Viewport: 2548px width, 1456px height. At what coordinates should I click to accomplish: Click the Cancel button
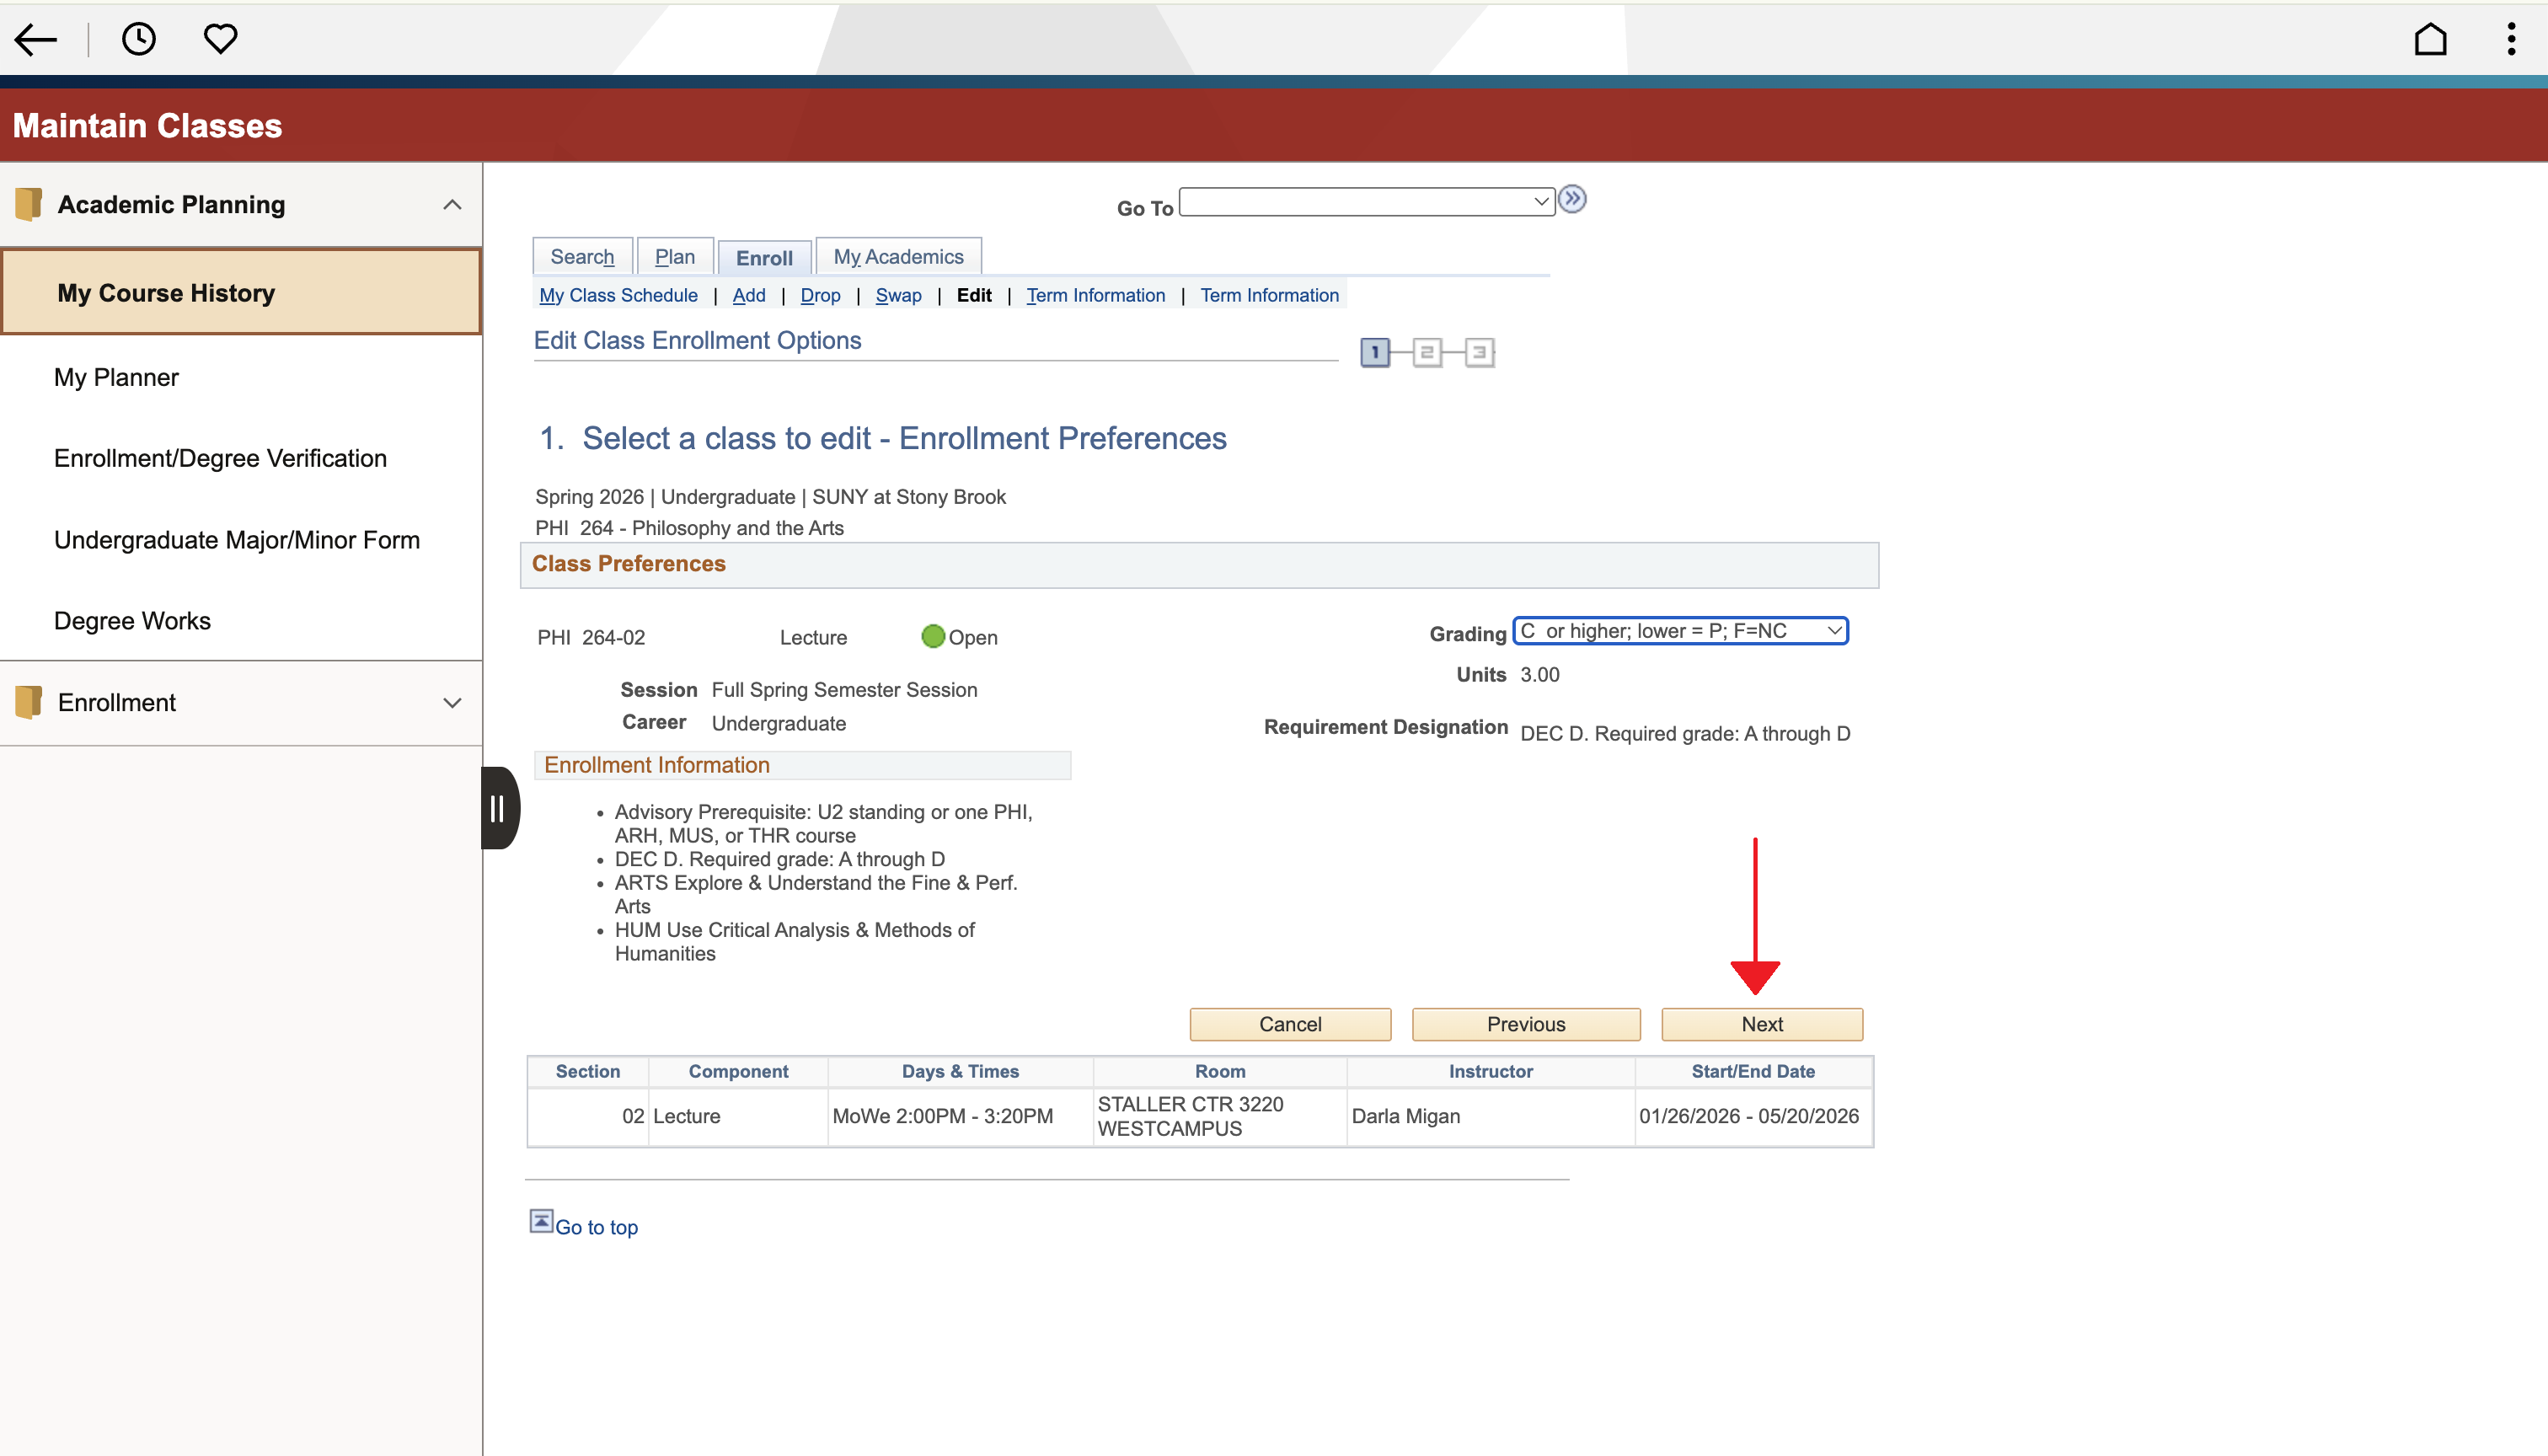point(1290,1024)
